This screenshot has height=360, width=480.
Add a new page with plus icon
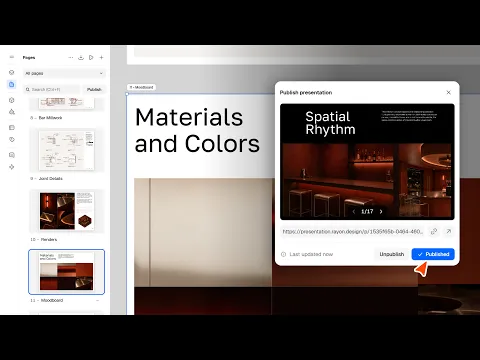(101, 57)
